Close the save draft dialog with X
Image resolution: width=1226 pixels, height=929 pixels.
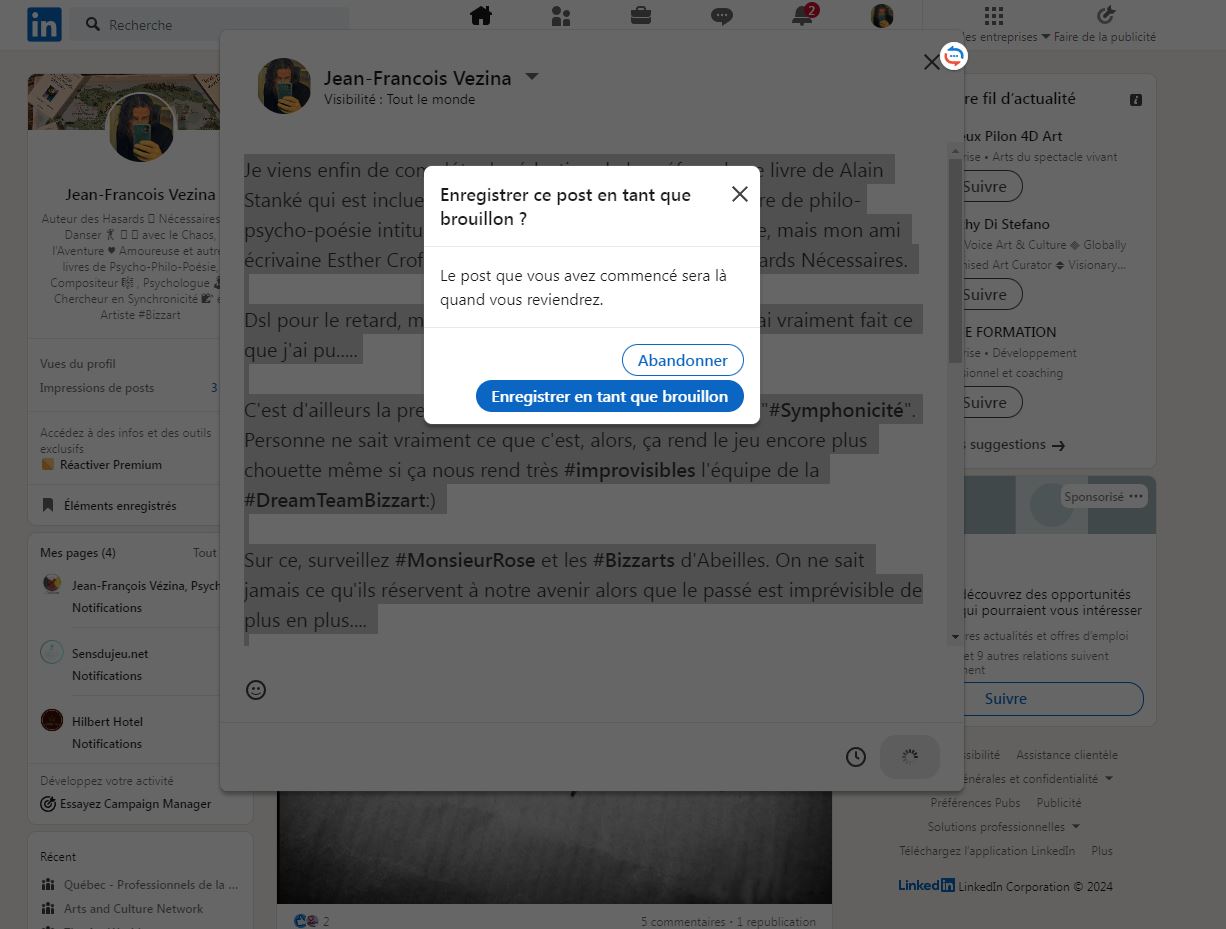coord(740,194)
